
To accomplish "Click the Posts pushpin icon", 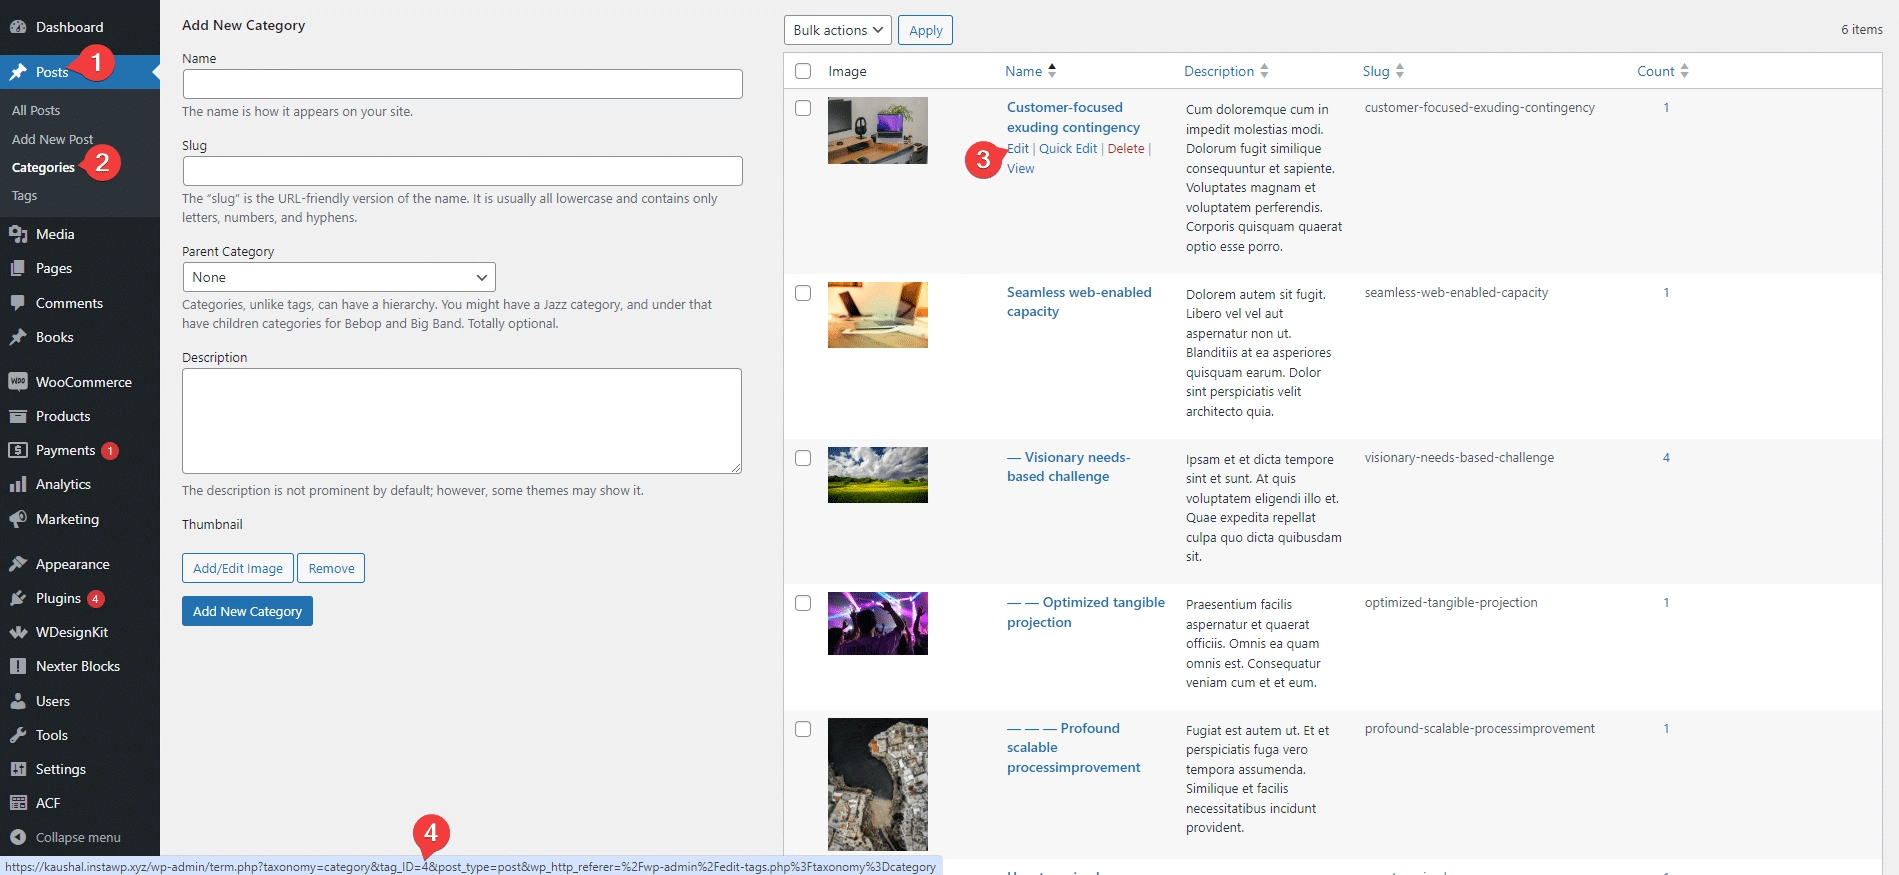I will [x=18, y=72].
